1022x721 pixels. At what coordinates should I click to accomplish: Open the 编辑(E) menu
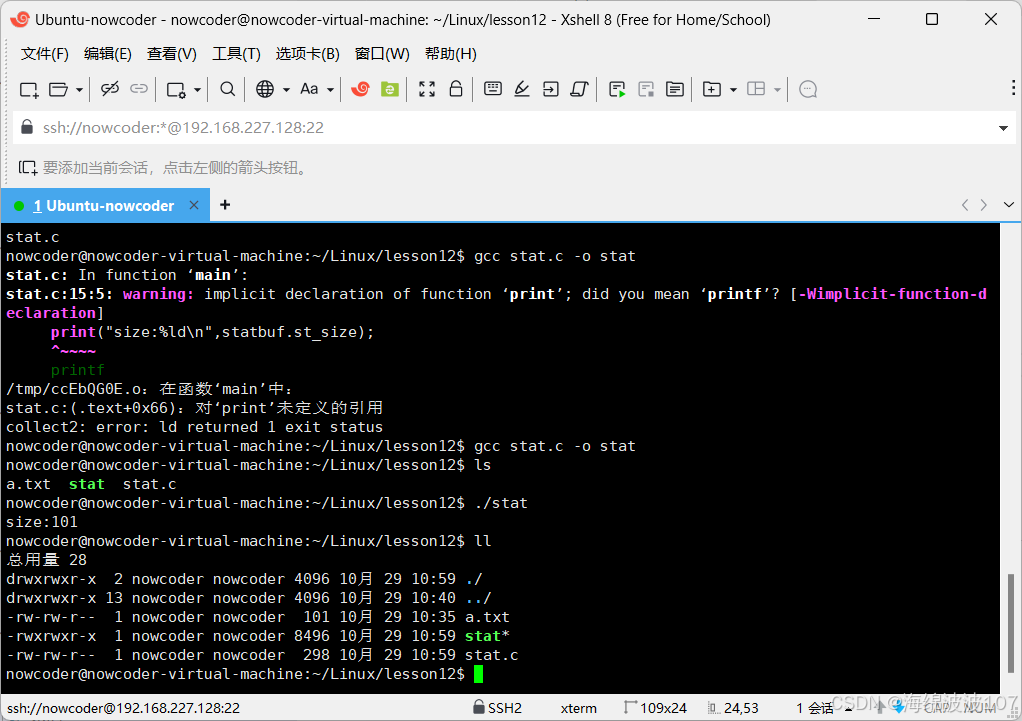[x=108, y=53]
